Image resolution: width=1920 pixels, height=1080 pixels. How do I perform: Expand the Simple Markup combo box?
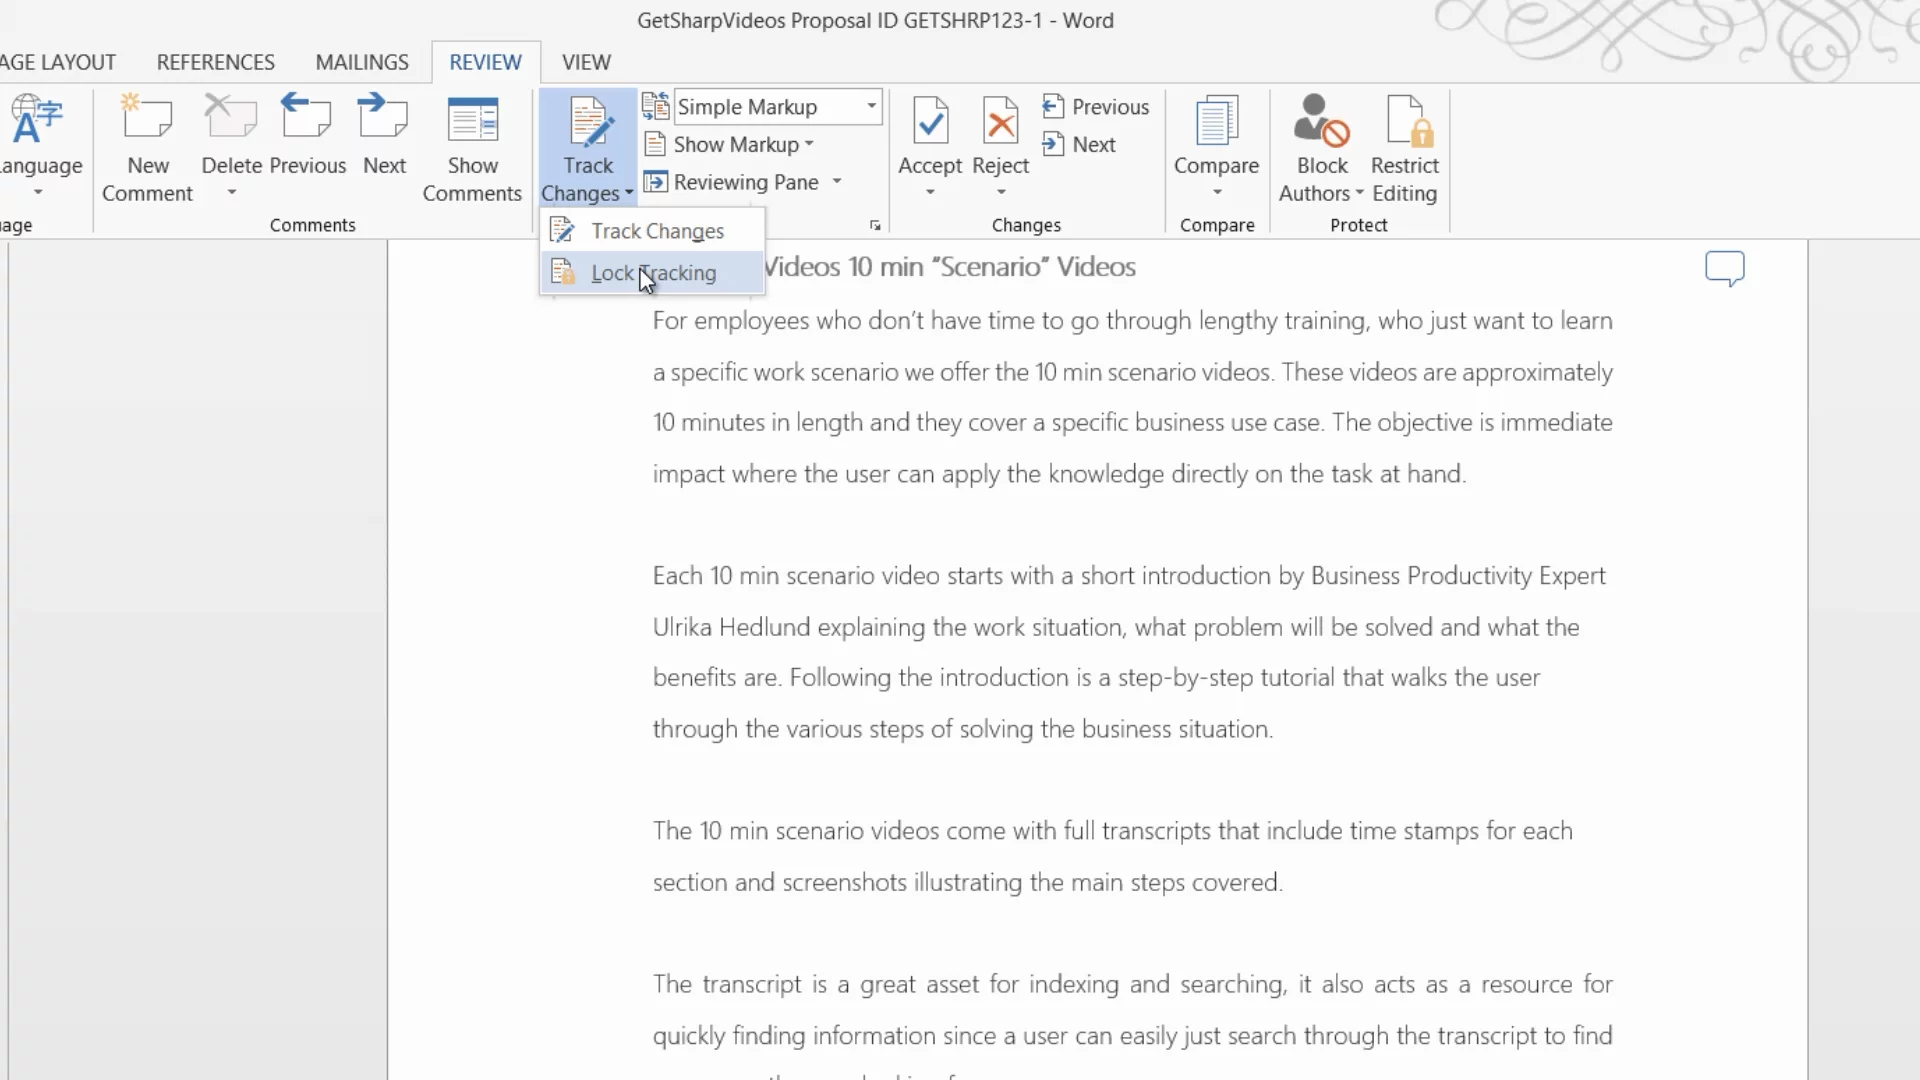tap(871, 106)
